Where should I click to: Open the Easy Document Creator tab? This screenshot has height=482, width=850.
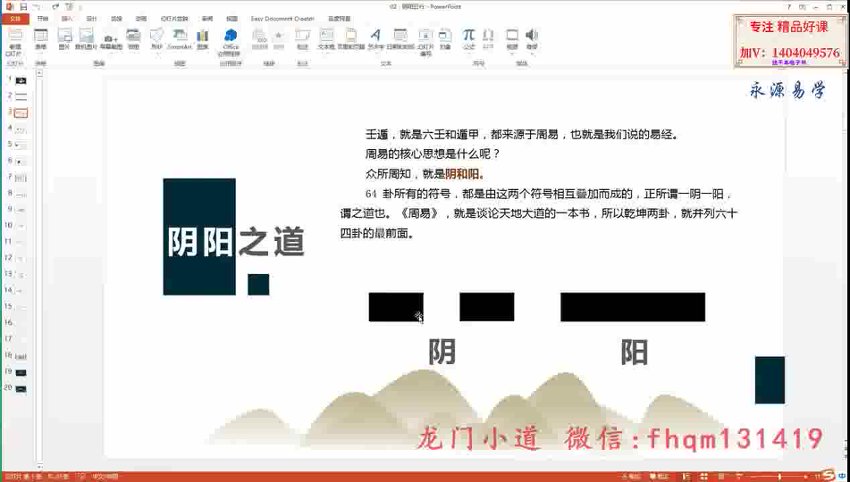(282, 19)
